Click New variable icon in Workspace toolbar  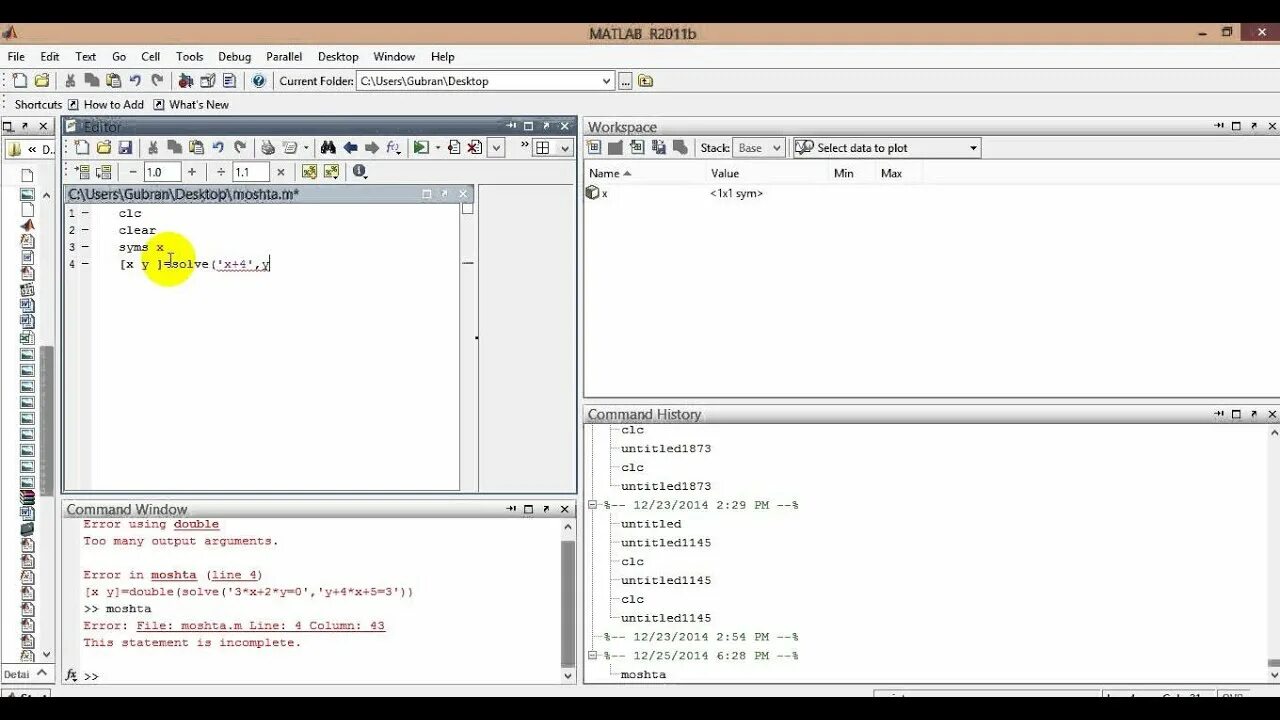tap(594, 148)
